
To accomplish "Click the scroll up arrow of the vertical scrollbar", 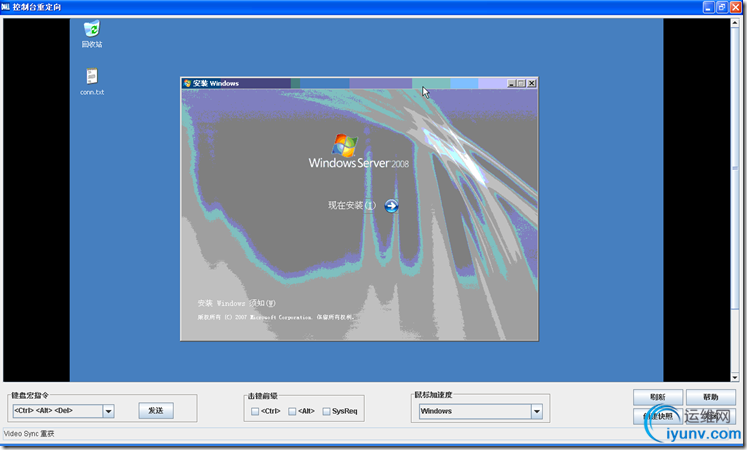I will [735, 23].
